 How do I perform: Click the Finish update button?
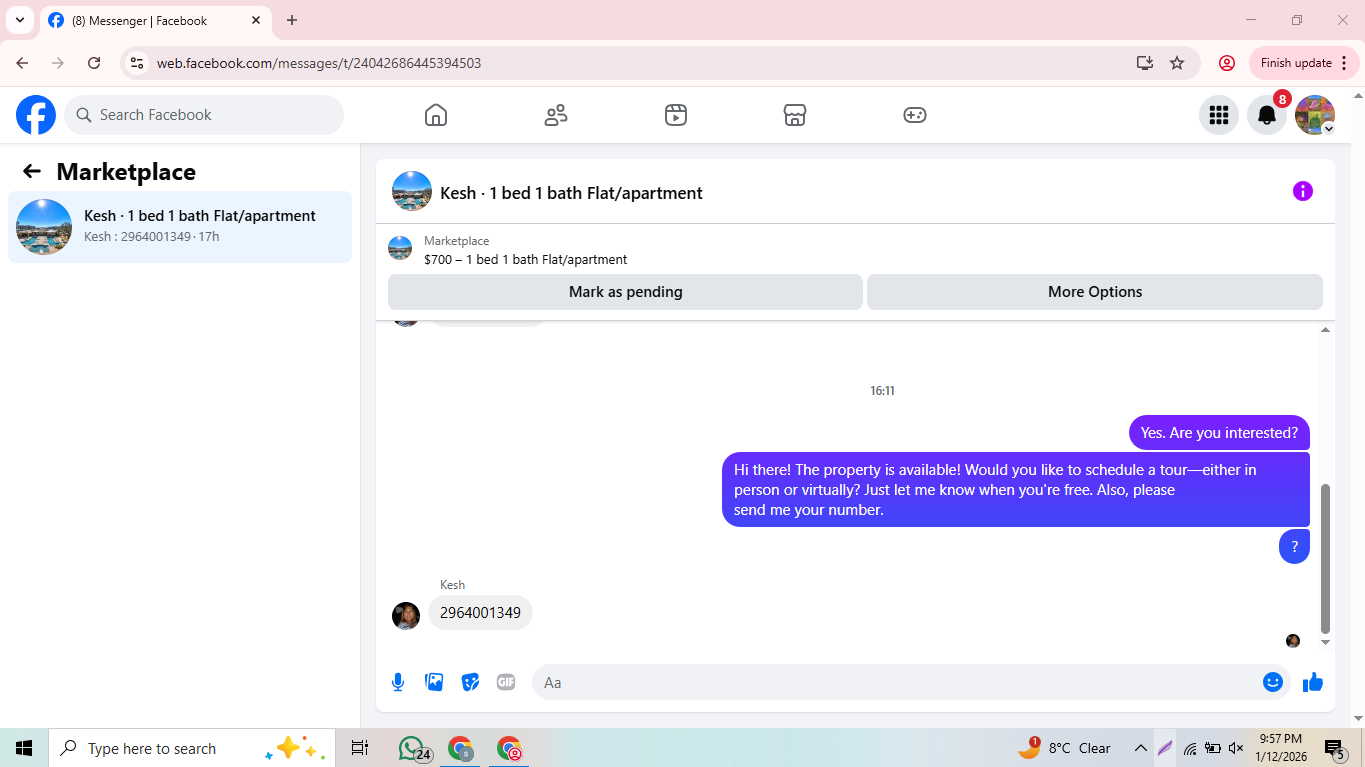pos(1304,63)
